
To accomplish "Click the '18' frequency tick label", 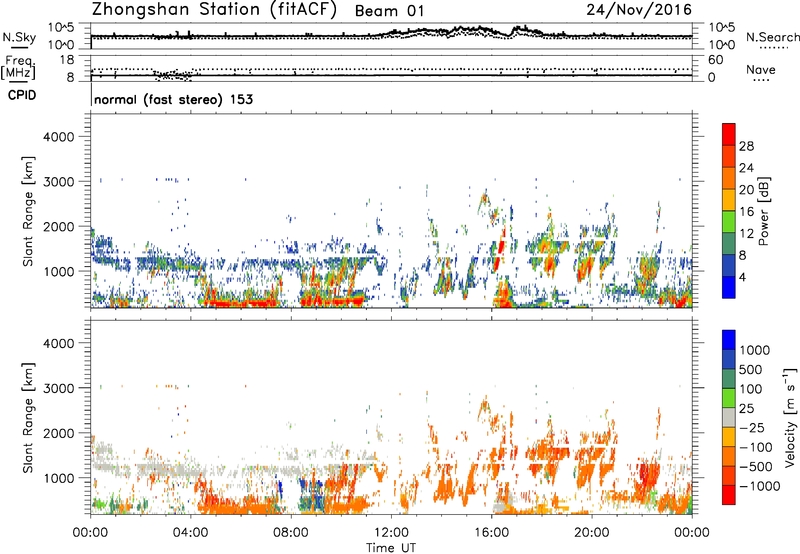I will (66, 60).
